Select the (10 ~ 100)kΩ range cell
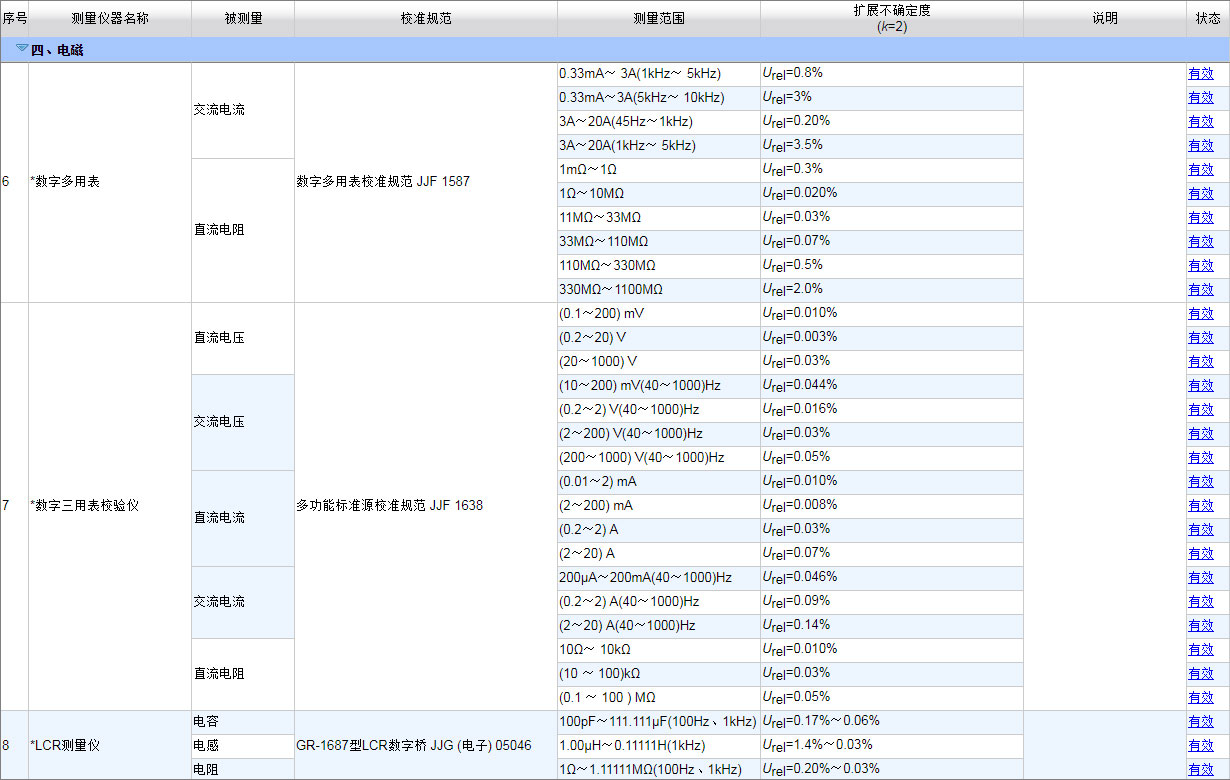 click(x=659, y=674)
